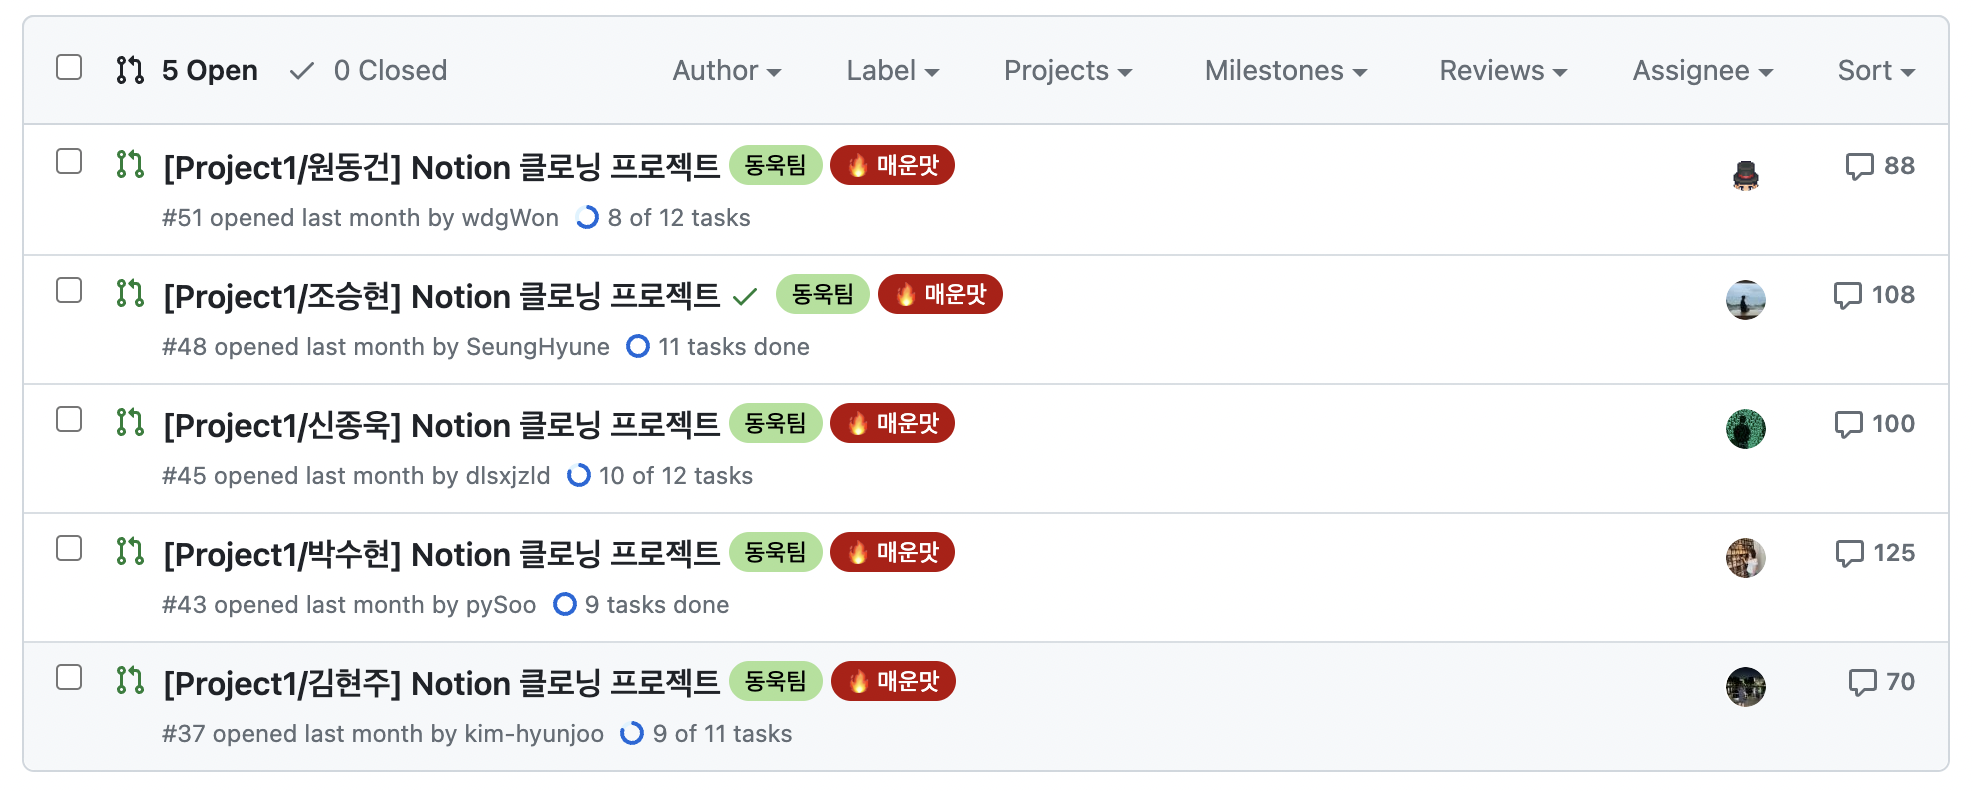Click the comment icon for PR #51
Image resolution: width=1973 pixels, height=791 pixels.
click(1859, 166)
